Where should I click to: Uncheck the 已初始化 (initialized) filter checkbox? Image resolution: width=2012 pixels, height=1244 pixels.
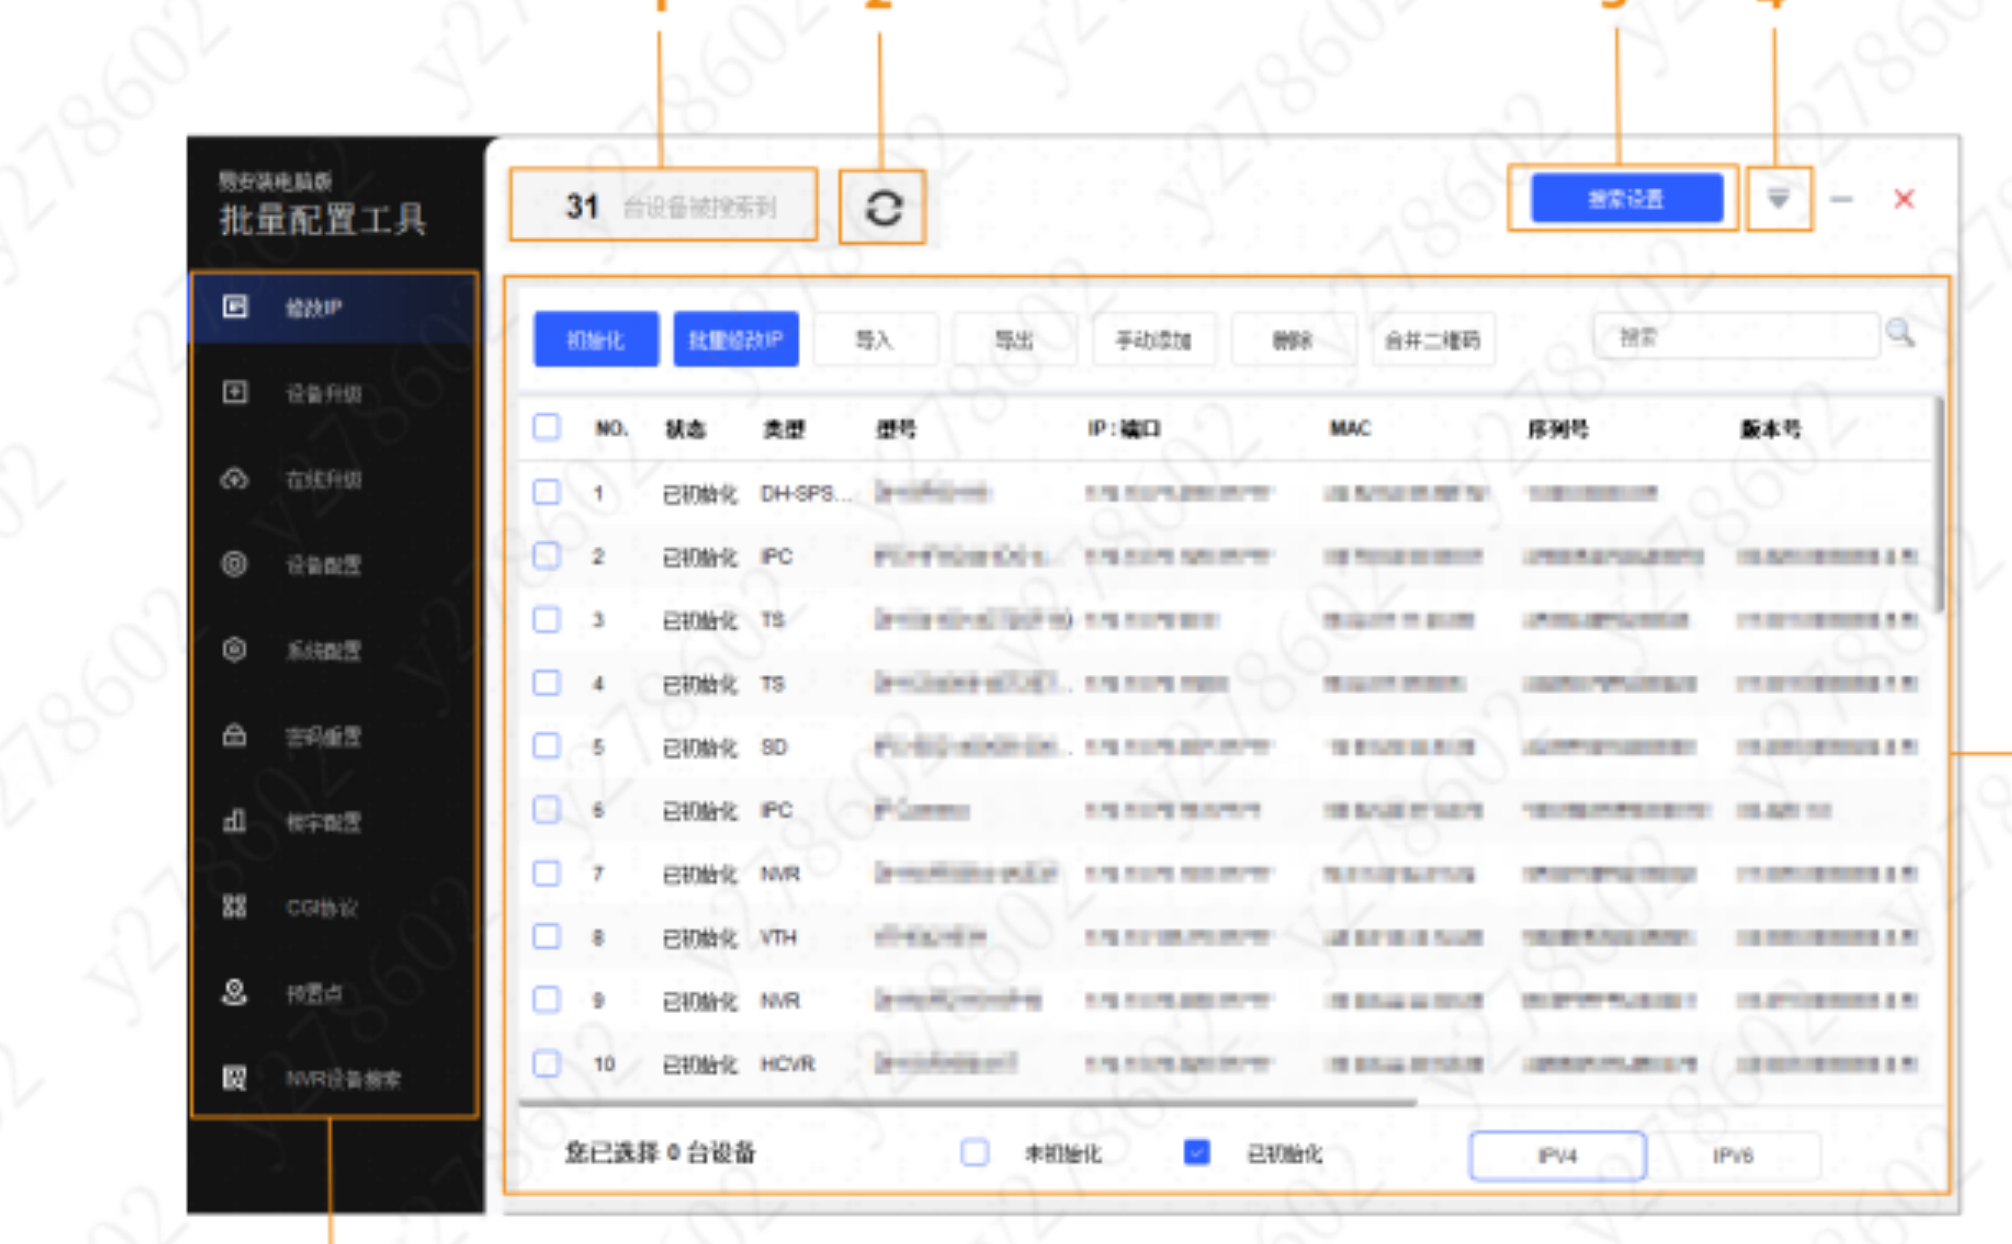1196,1153
